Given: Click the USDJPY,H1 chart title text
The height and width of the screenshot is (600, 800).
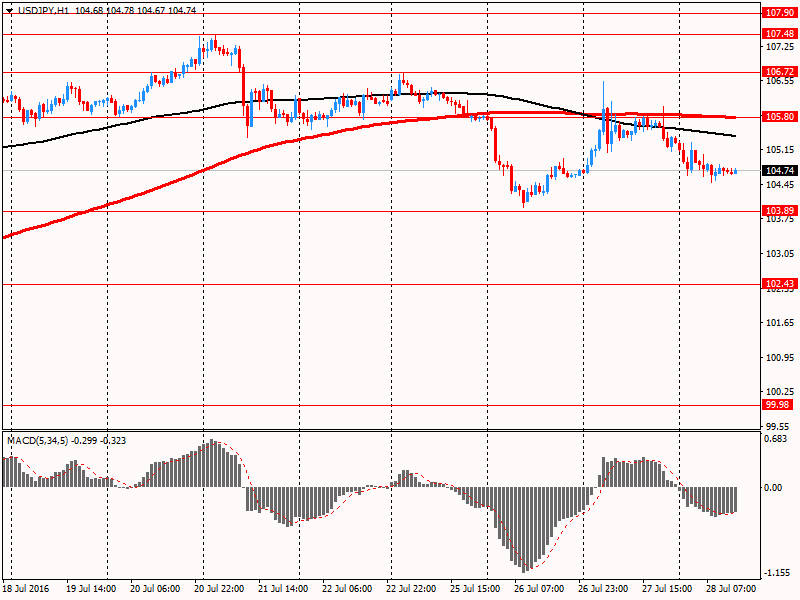Looking at the screenshot, I should tap(44, 10).
